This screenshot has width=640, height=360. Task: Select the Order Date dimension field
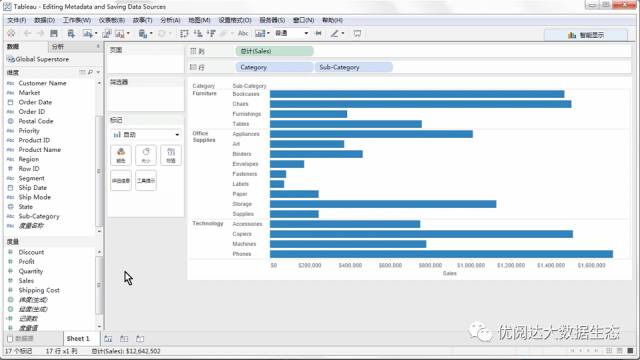pyautogui.click(x=35, y=102)
